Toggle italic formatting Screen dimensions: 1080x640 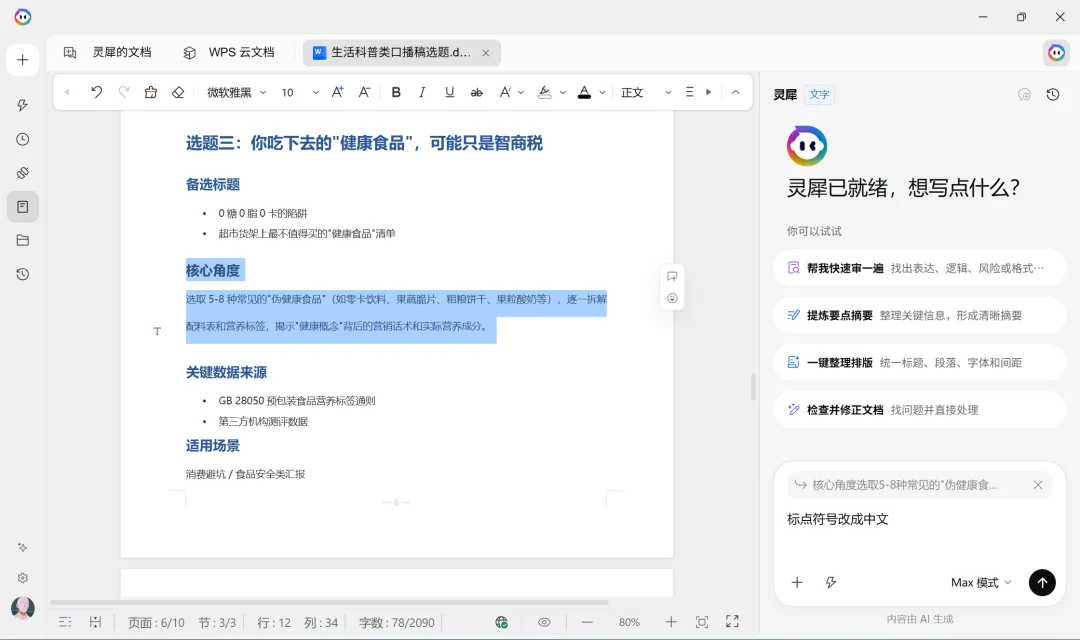pyautogui.click(x=422, y=92)
